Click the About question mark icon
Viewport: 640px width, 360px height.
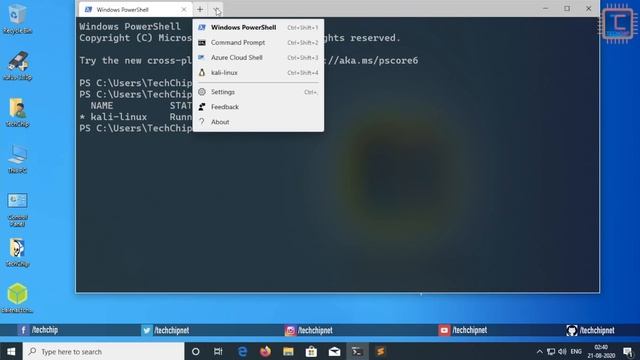pyautogui.click(x=202, y=122)
